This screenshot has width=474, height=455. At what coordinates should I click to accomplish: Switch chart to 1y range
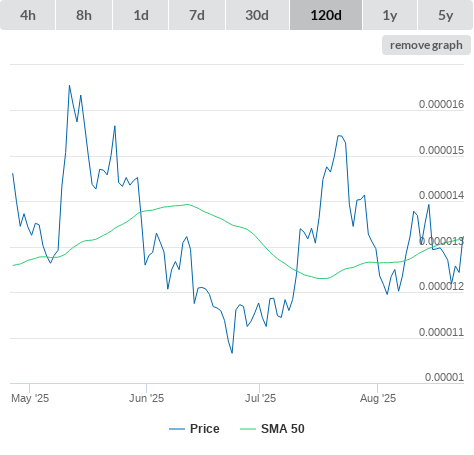click(x=390, y=15)
